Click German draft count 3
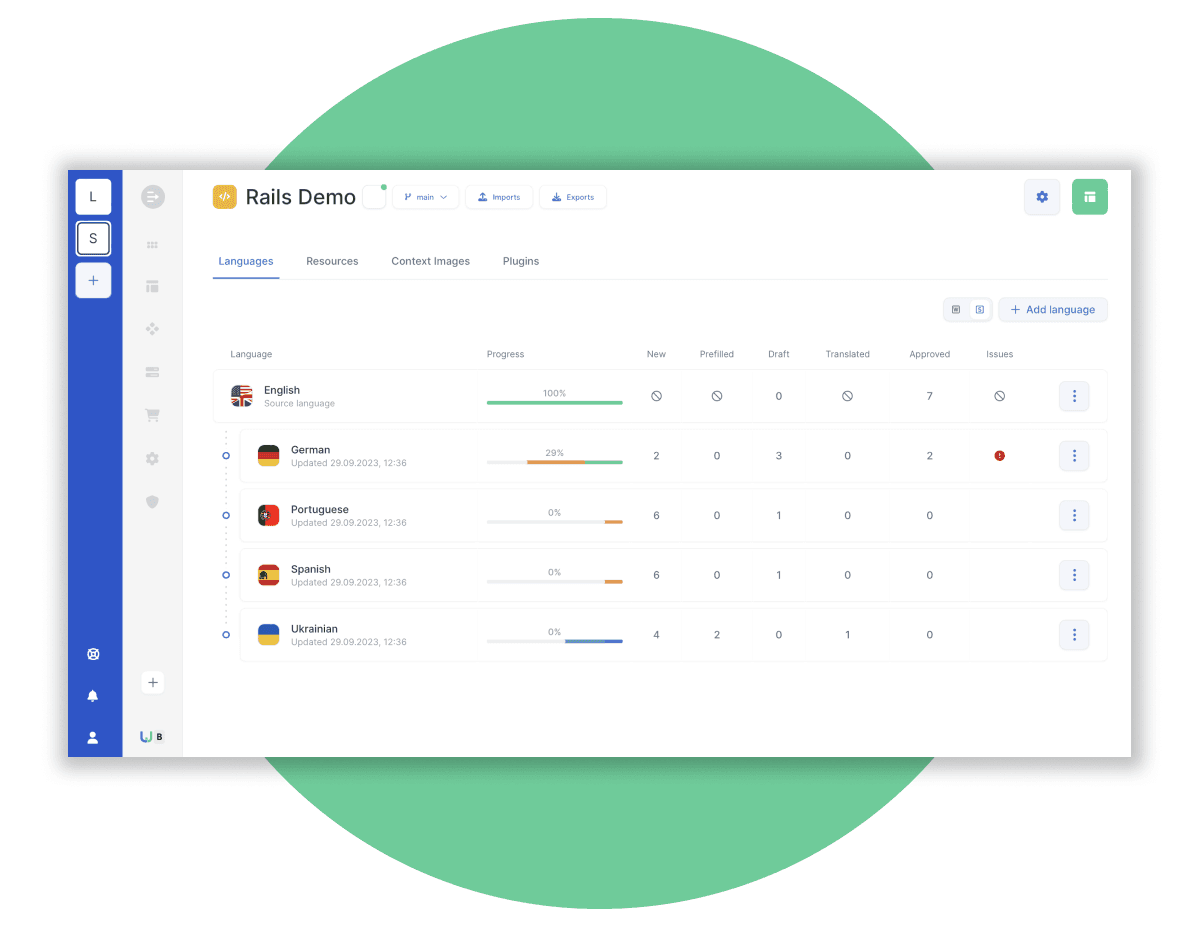Screen dimensions: 1200x928 pyautogui.click(x=779, y=456)
